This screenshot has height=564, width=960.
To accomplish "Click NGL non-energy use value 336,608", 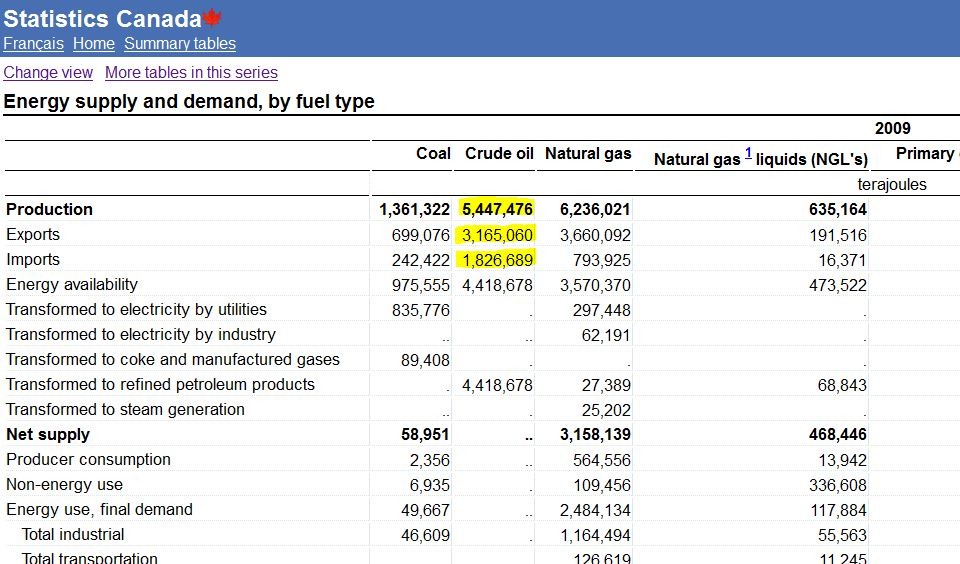I will point(838,486).
